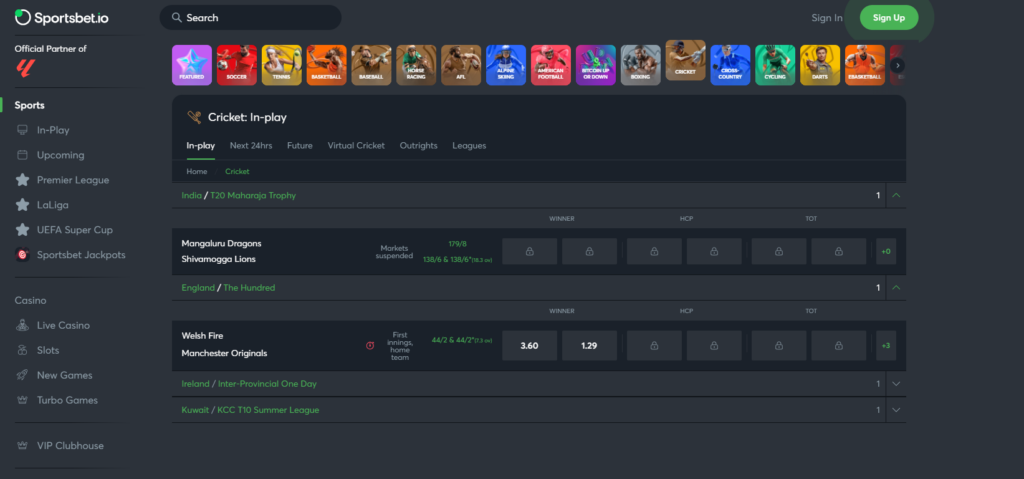Viewport: 1024px width, 479px height.
Task: Collapse England The Hundred section
Action: (x=896, y=288)
